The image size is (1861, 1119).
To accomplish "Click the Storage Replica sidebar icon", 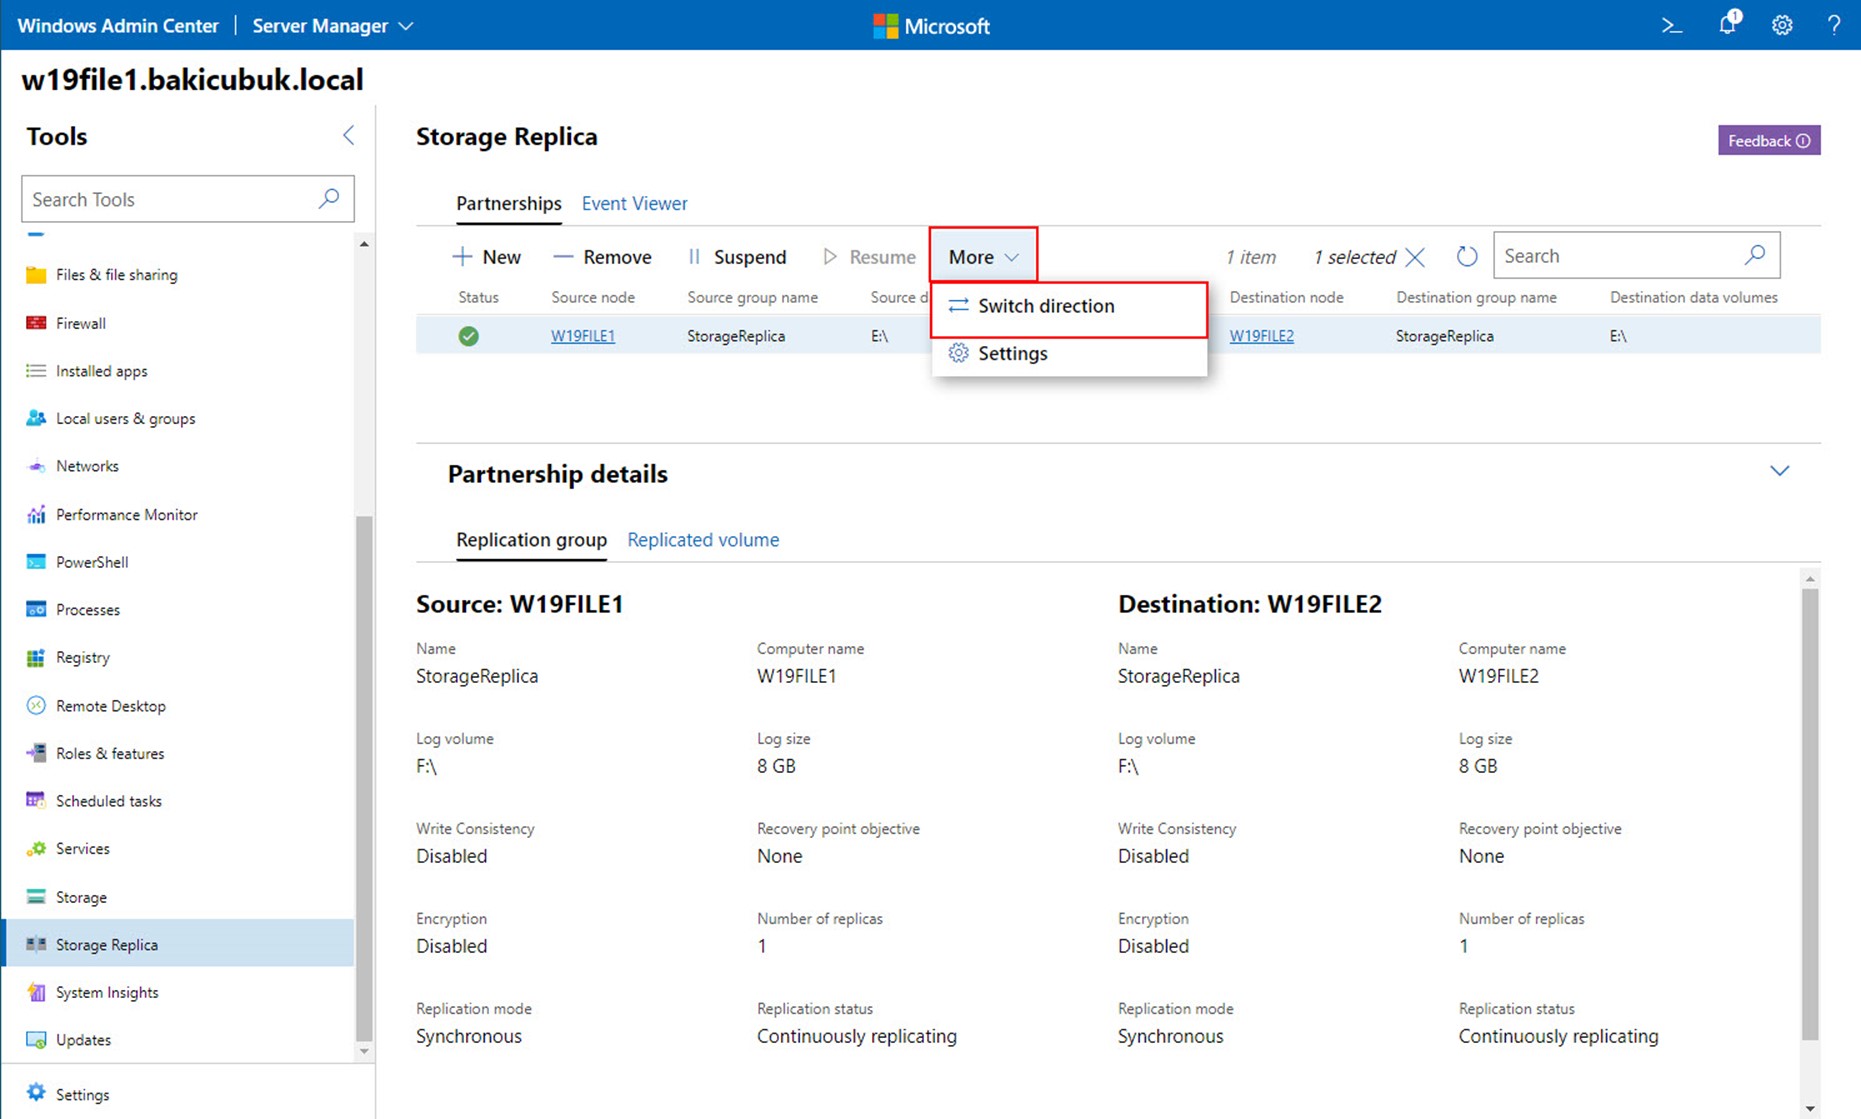I will point(36,944).
